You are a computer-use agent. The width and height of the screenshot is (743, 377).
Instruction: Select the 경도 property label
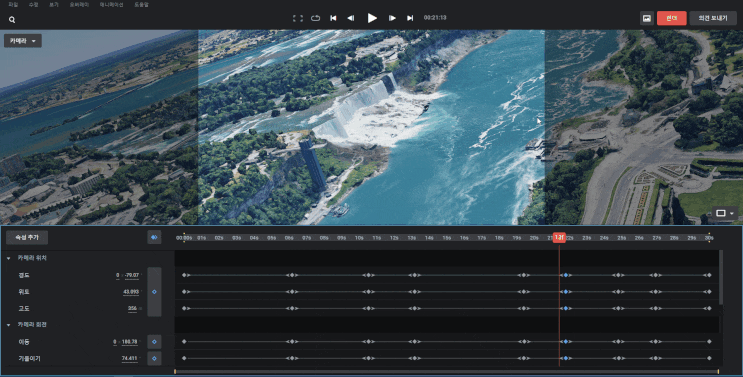pyautogui.click(x=24, y=275)
